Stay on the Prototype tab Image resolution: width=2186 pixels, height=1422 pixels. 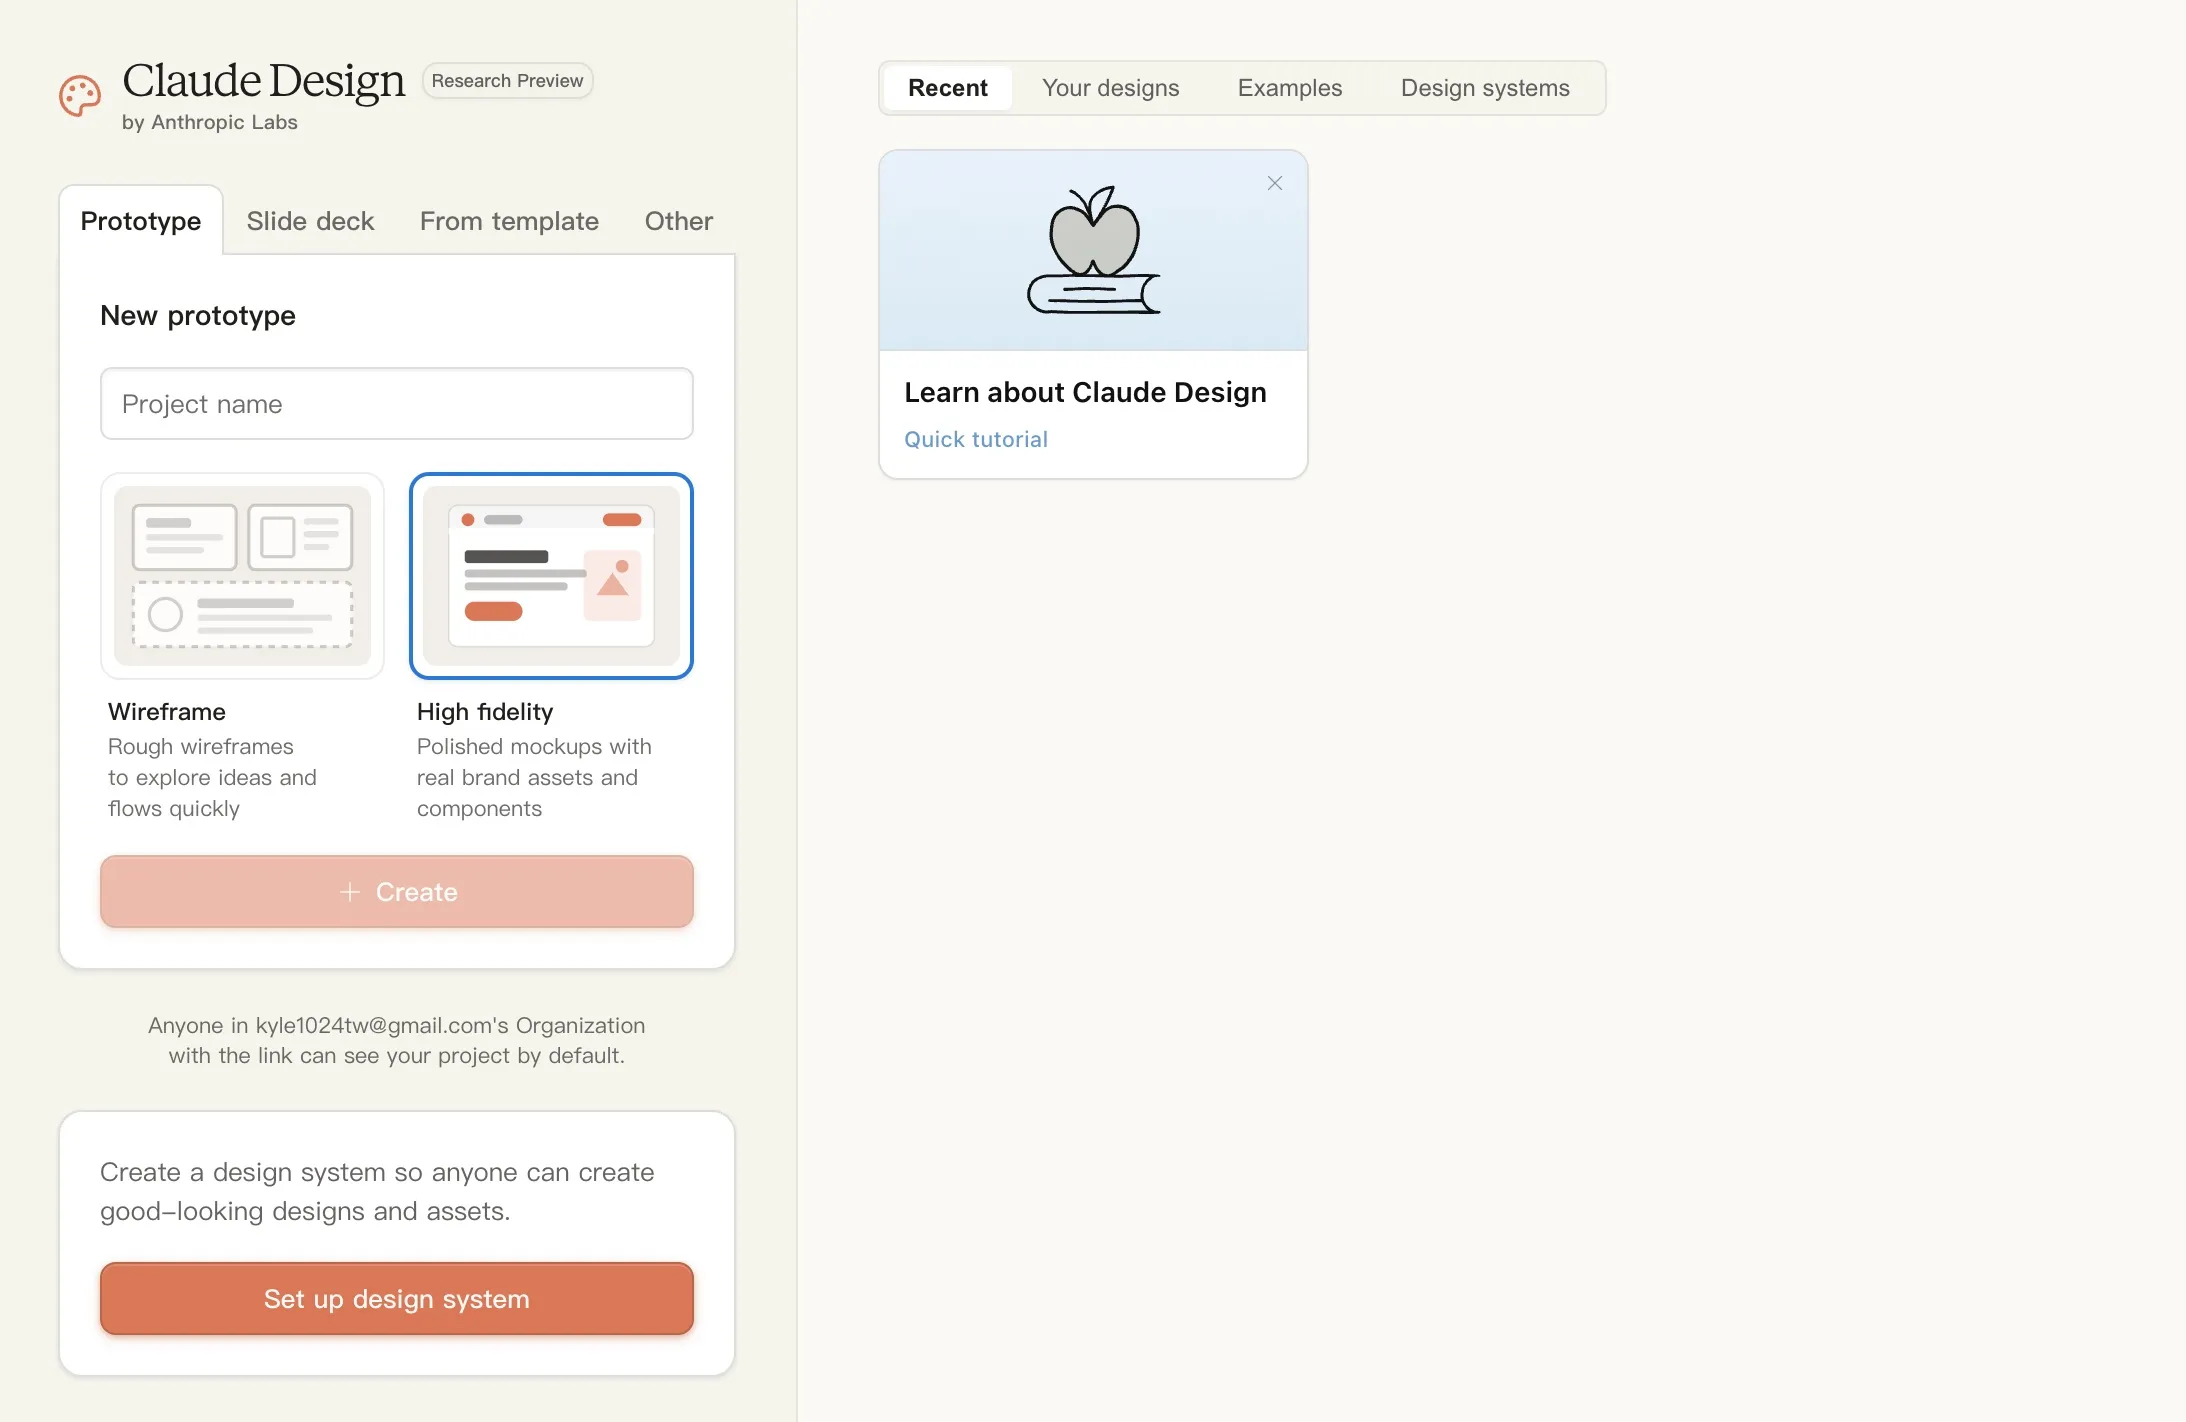click(141, 221)
